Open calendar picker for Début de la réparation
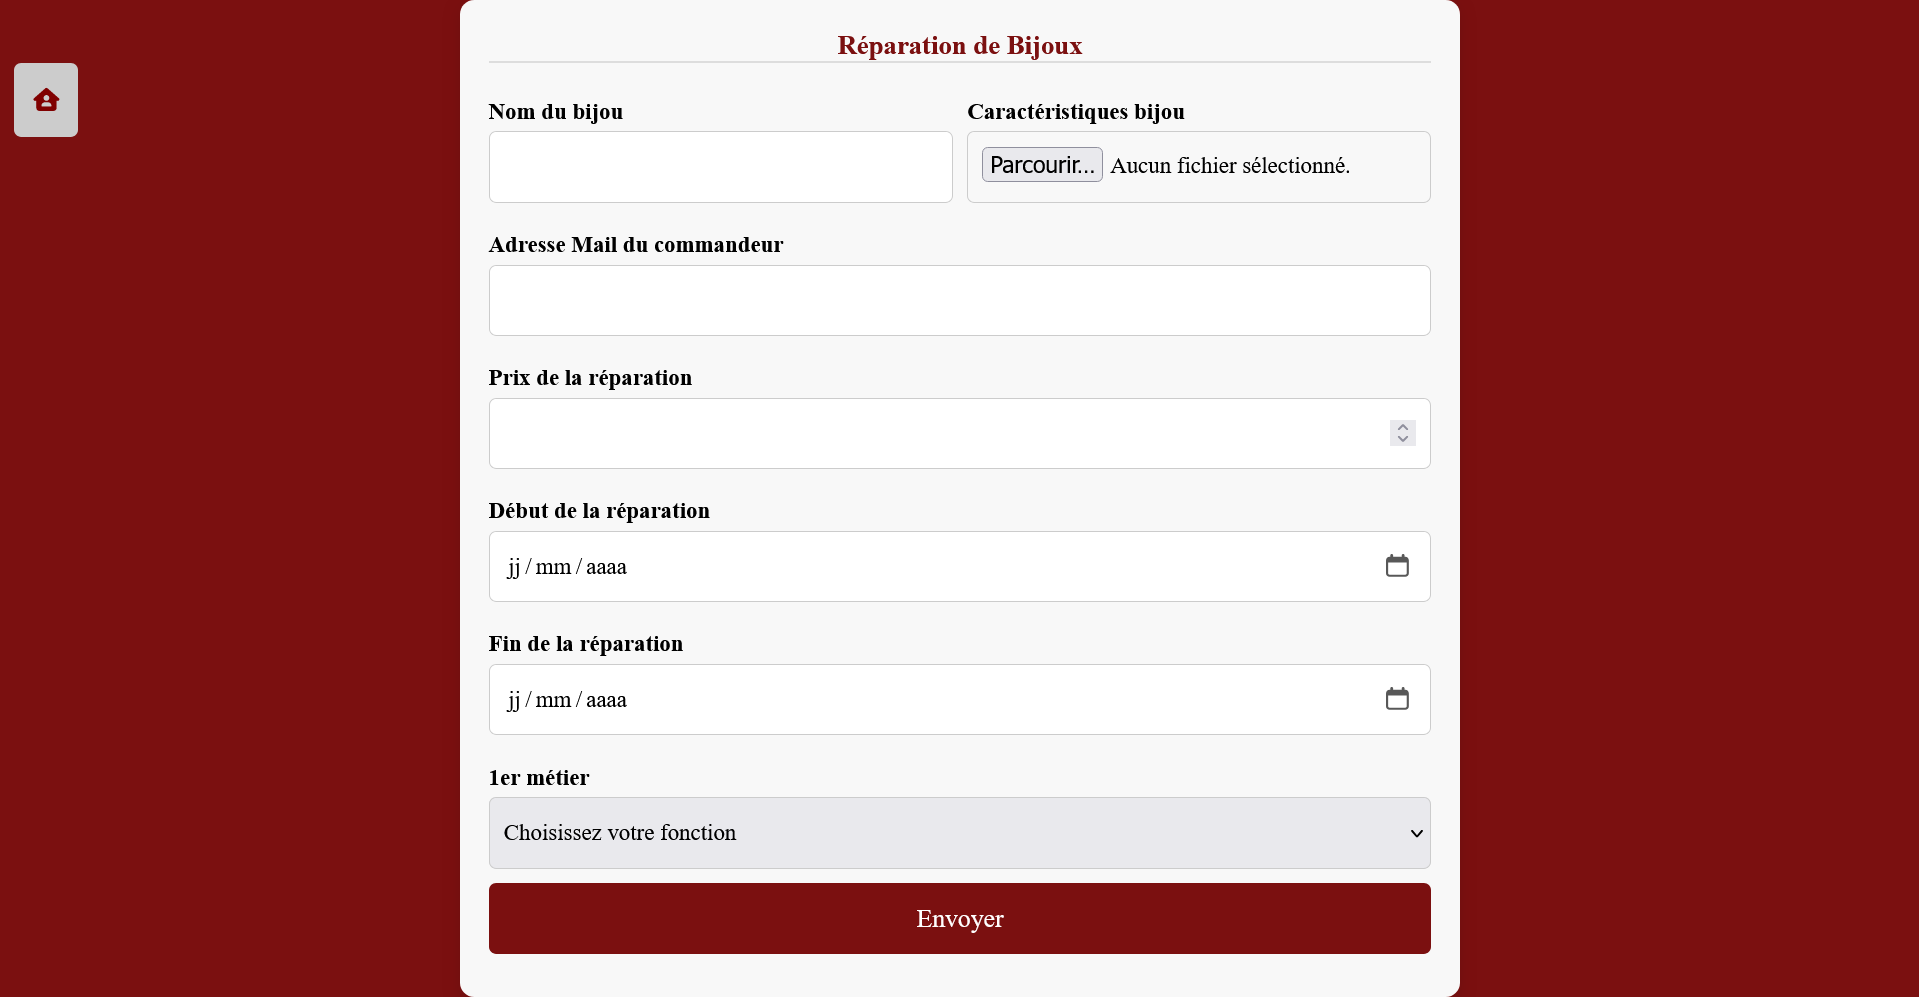 [1397, 566]
